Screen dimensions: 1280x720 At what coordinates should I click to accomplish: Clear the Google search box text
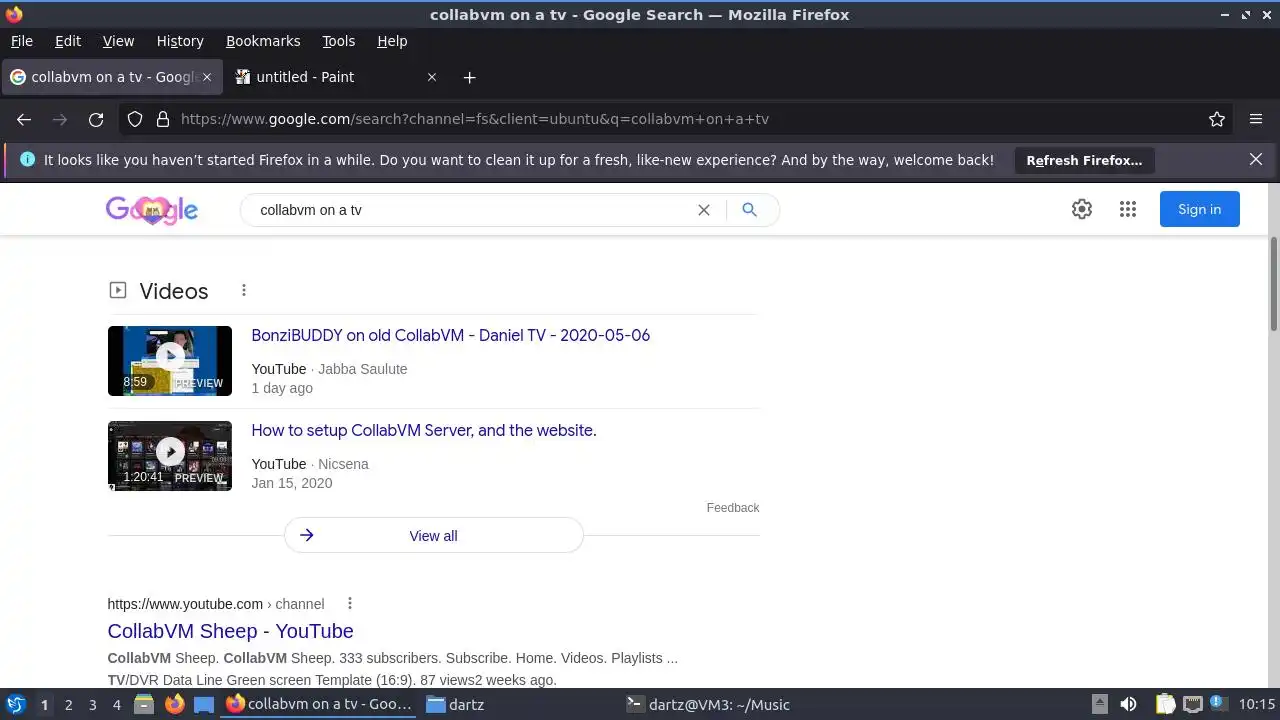point(704,210)
